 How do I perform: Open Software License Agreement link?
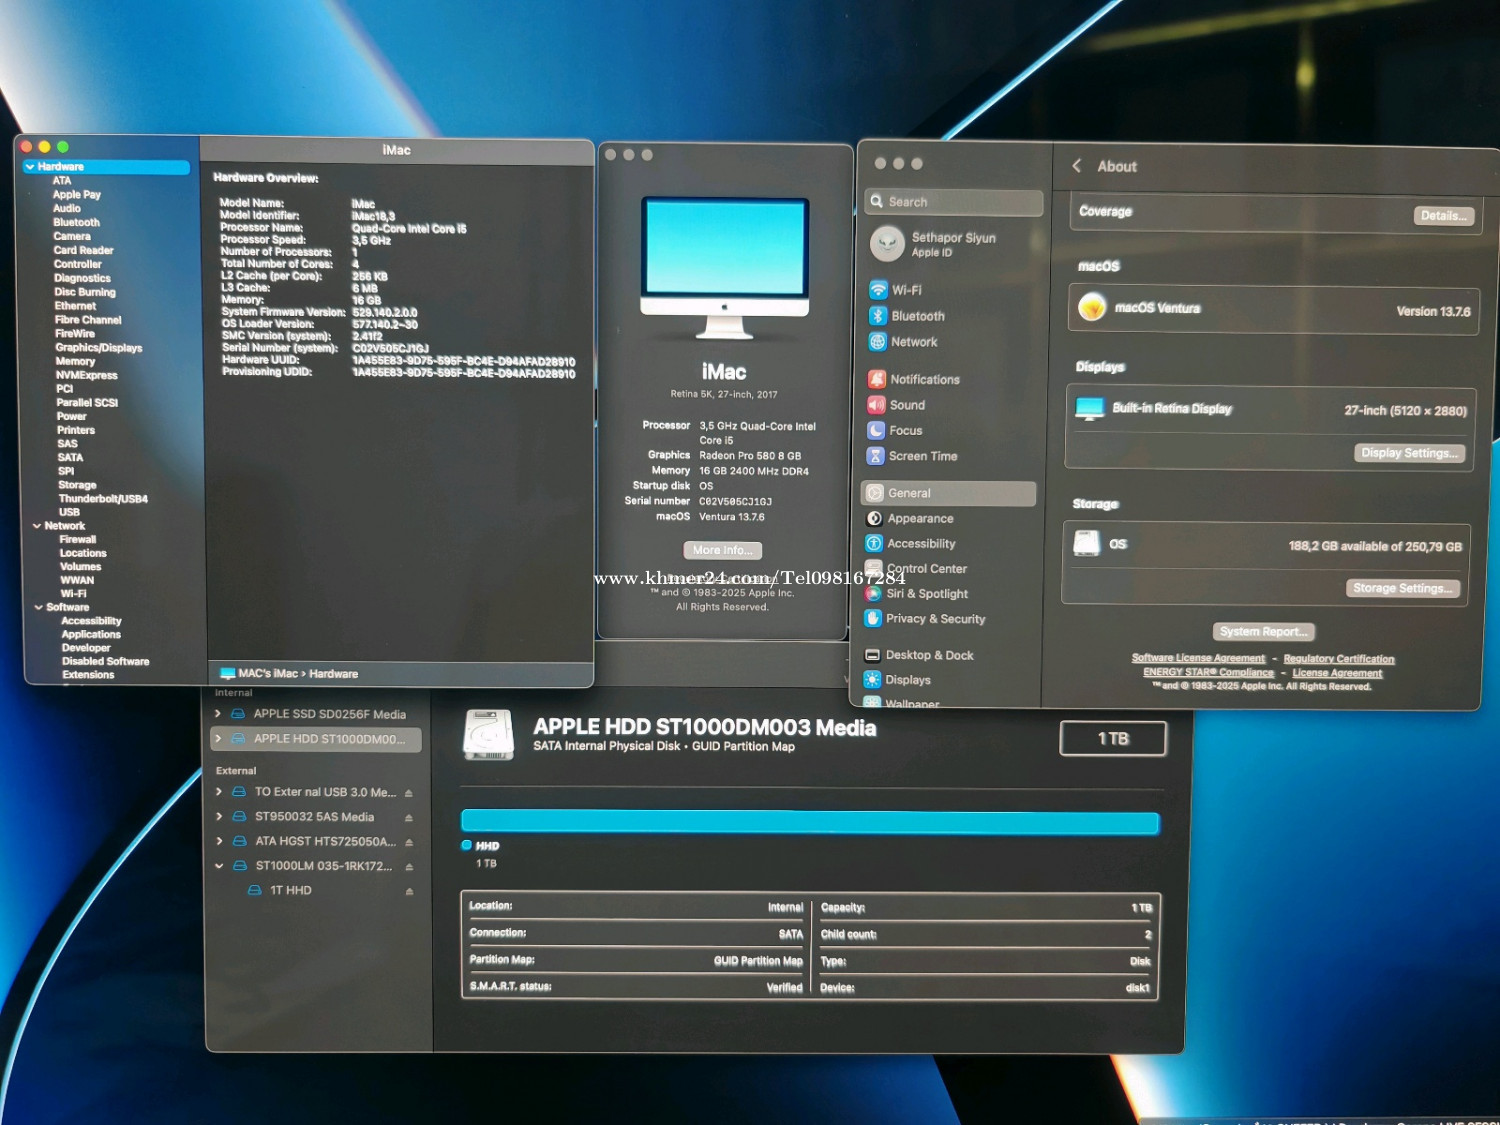click(1198, 658)
